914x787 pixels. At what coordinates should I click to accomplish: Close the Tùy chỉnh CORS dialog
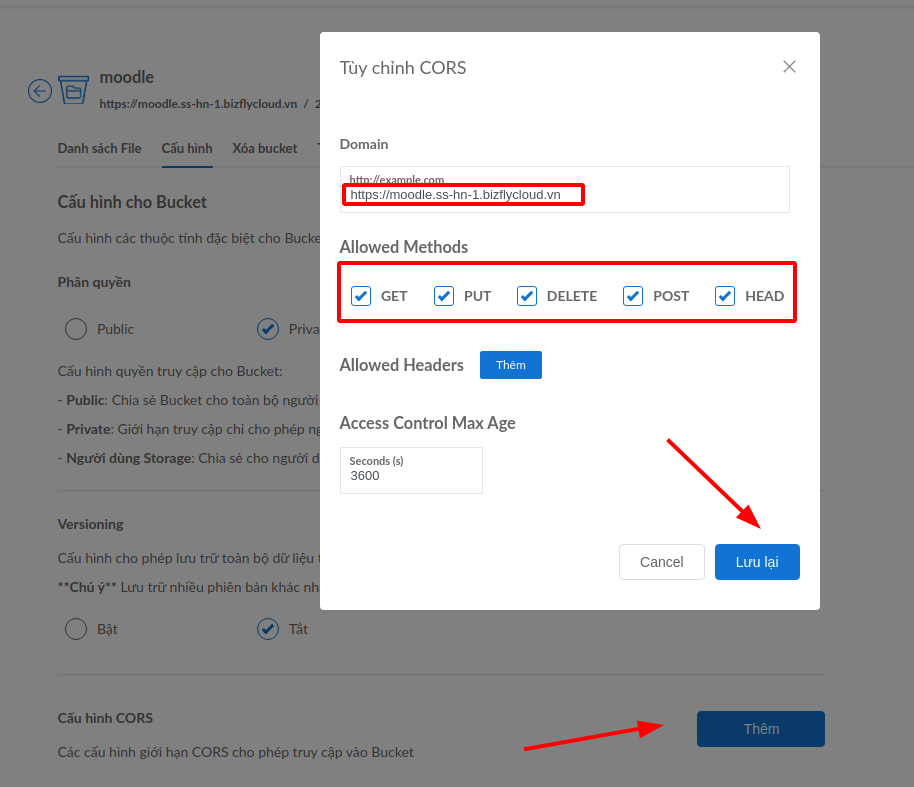point(789,67)
